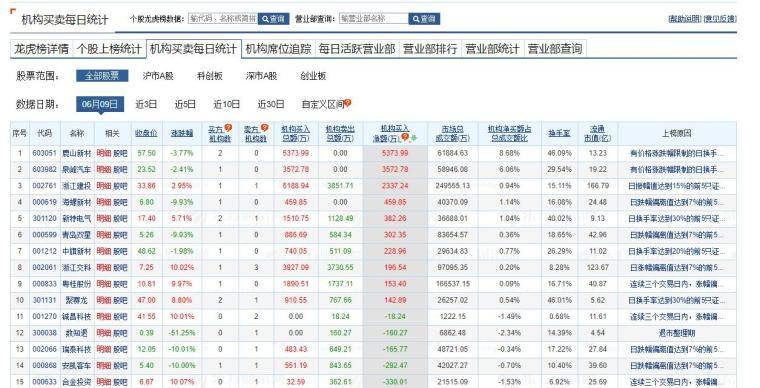The width and height of the screenshot is (760, 388).
Task: Open 明细 for row 301131
Action: [x=104, y=300]
